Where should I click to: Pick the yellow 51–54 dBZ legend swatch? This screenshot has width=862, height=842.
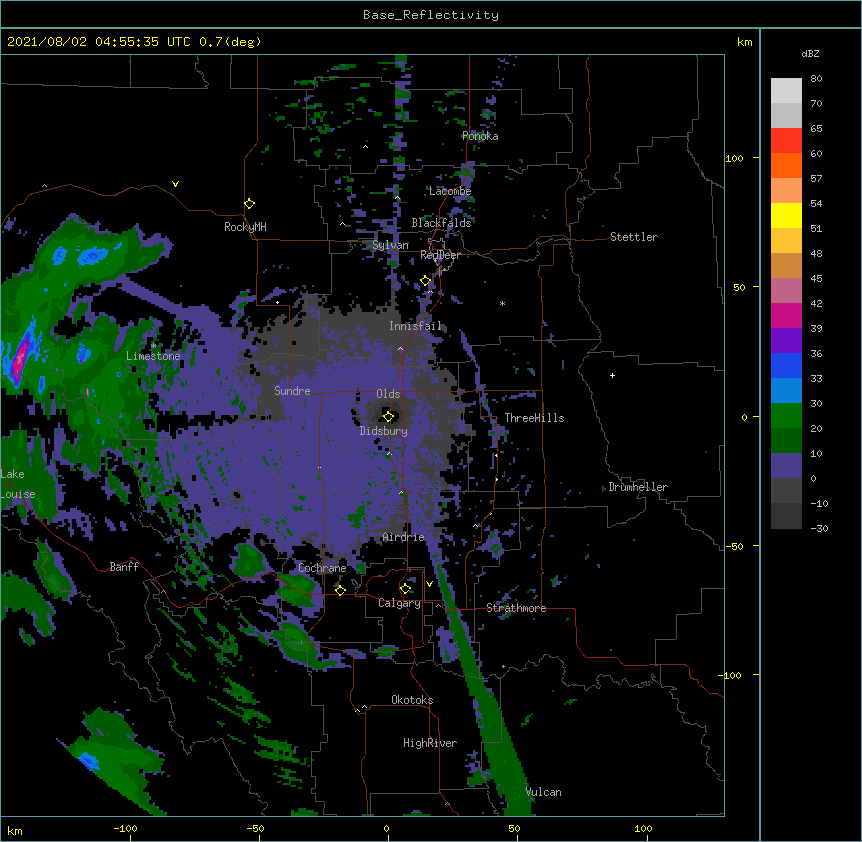pyautogui.click(x=786, y=215)
